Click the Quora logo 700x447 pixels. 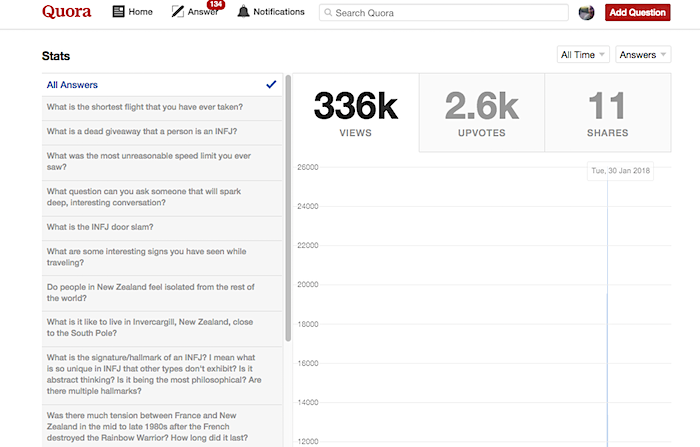[66, 12]
